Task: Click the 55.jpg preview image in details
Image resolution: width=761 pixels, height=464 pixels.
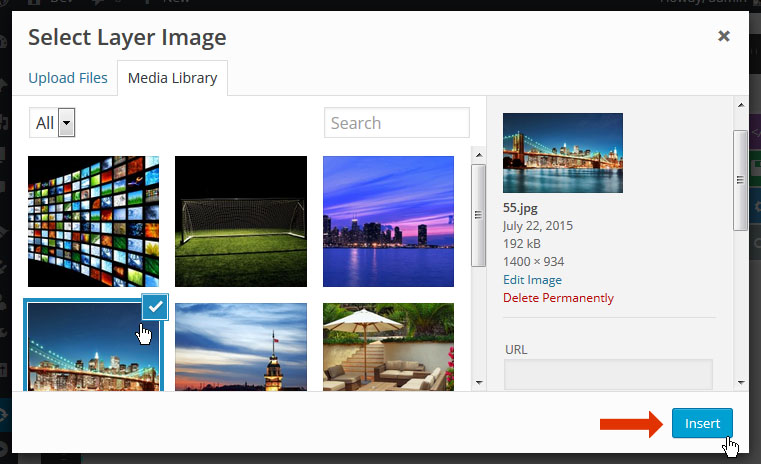Action: [x=562, y=153]
